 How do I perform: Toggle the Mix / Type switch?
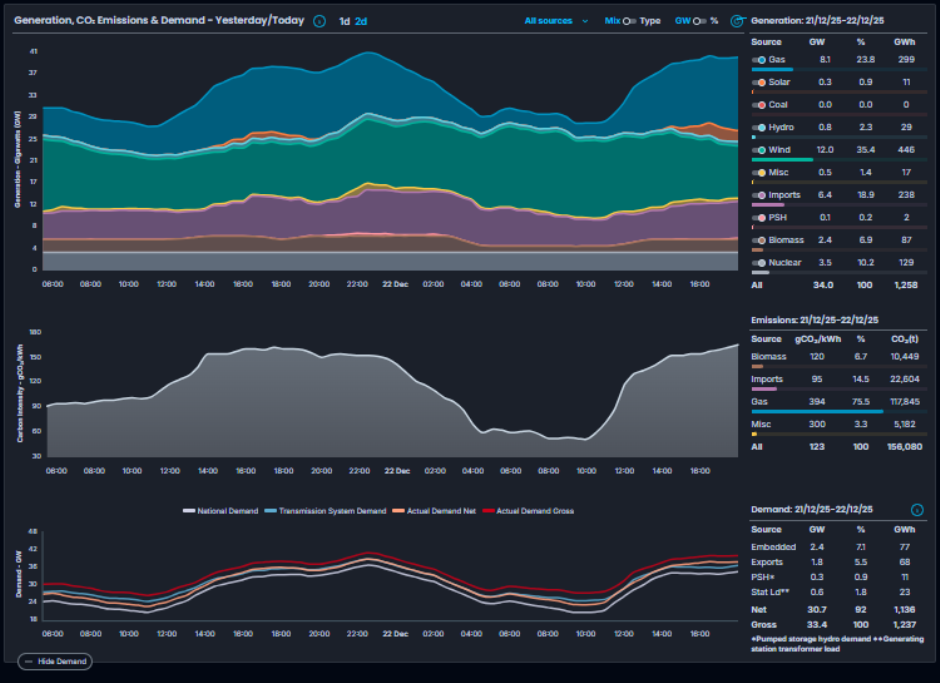[x=630, y=20]
